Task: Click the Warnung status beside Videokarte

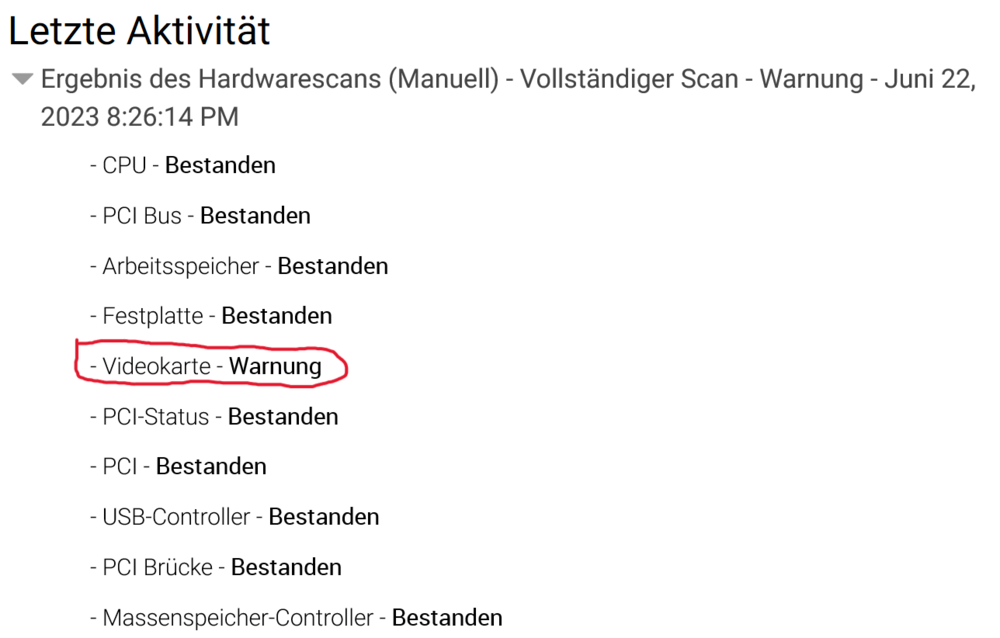Action: [275, 366]
